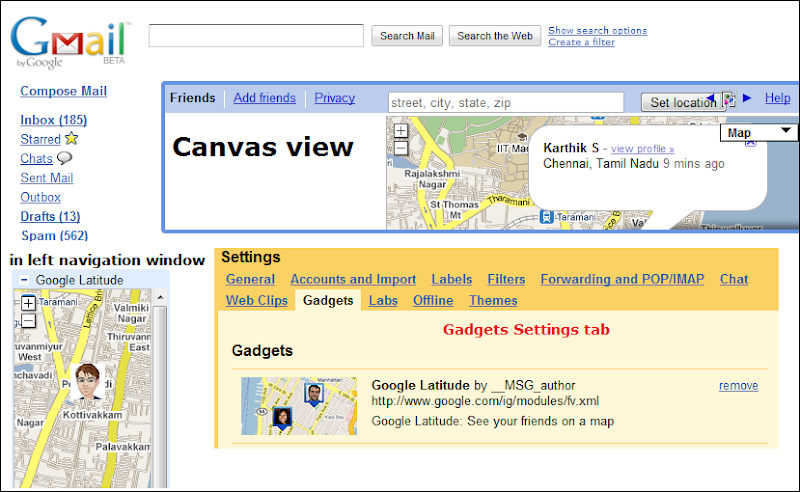800x492 pixels.
Task: Select the Friends tab in Latitude
Action: coord(192,98)
